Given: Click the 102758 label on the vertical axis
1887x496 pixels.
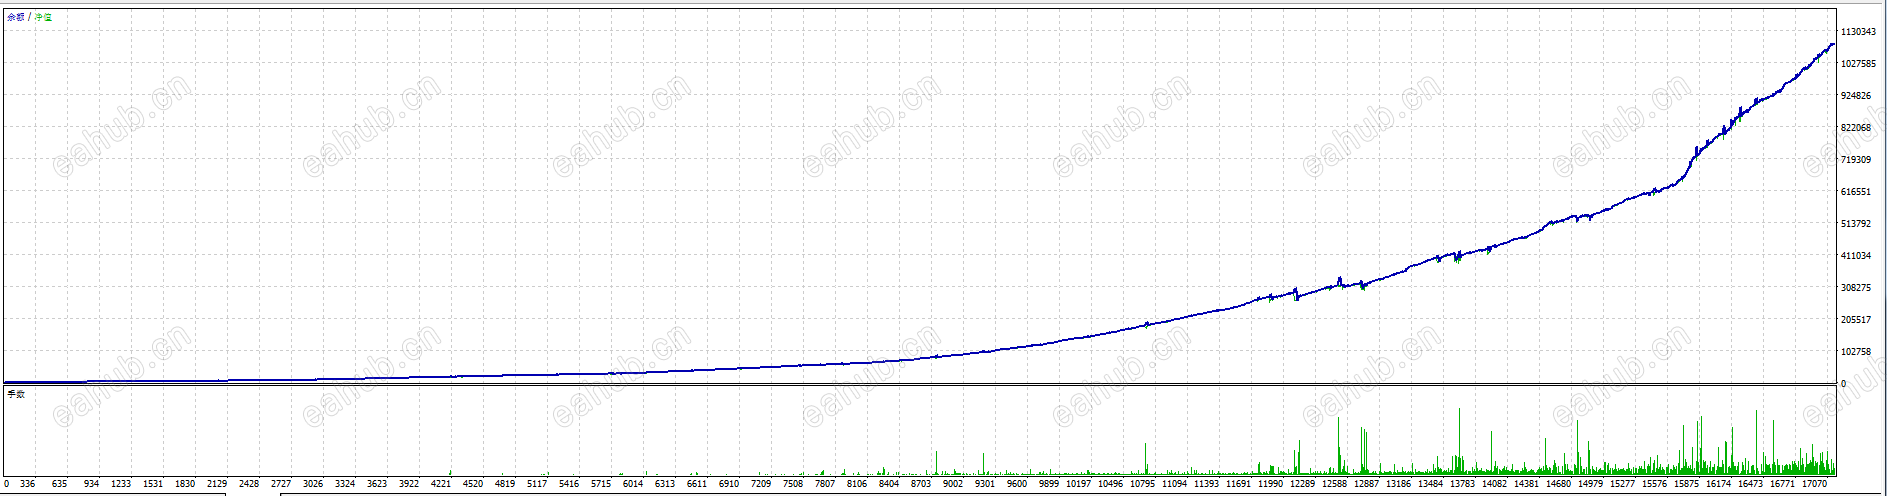Looking at the screenshot, I should click(x=1856, y=352).
